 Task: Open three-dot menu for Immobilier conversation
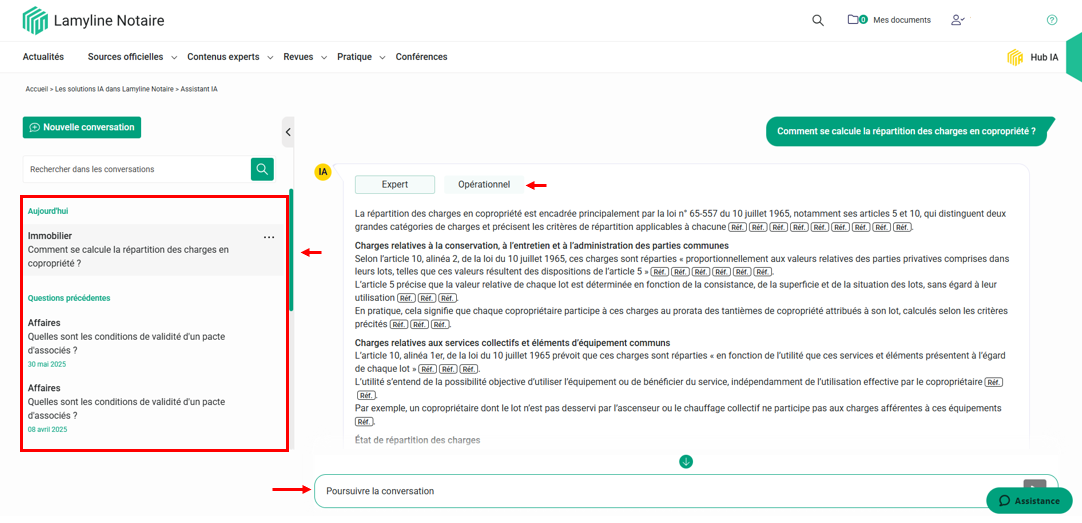(x=269, y=237)
